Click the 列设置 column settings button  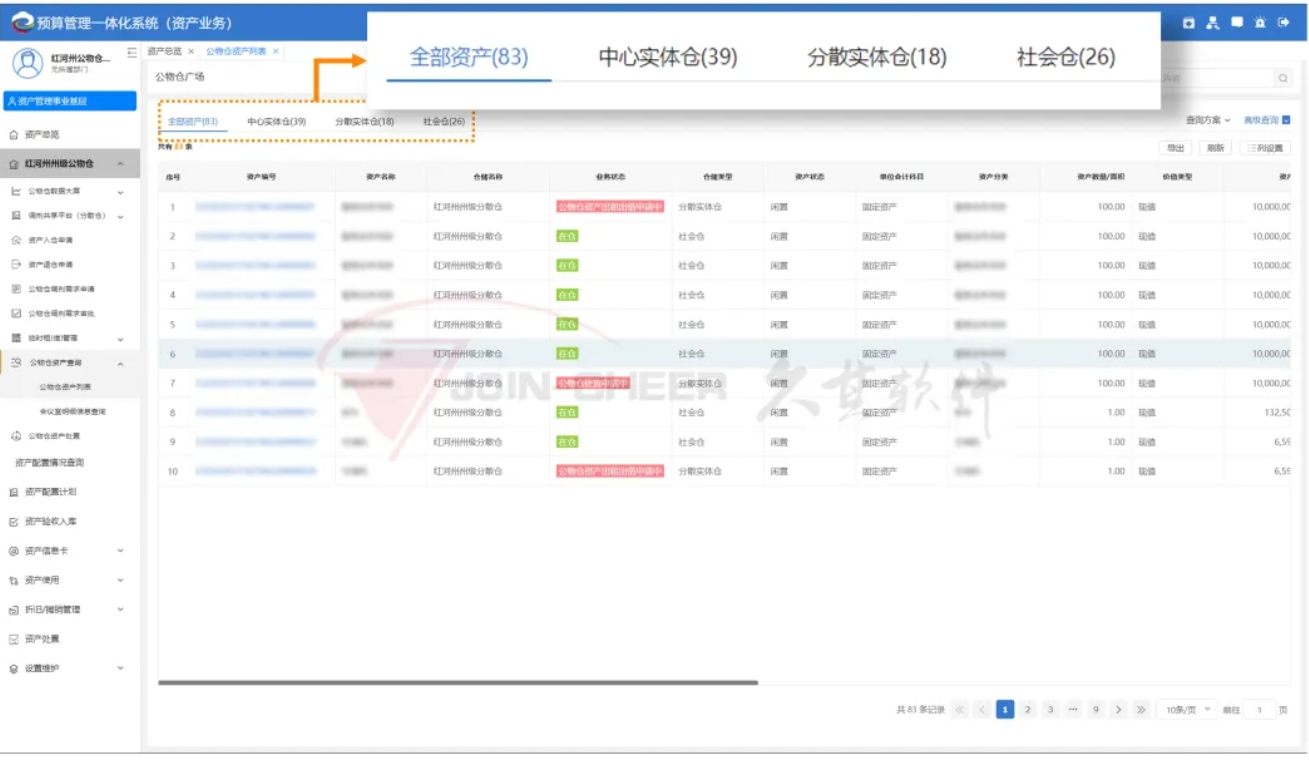pos(1265,148)
